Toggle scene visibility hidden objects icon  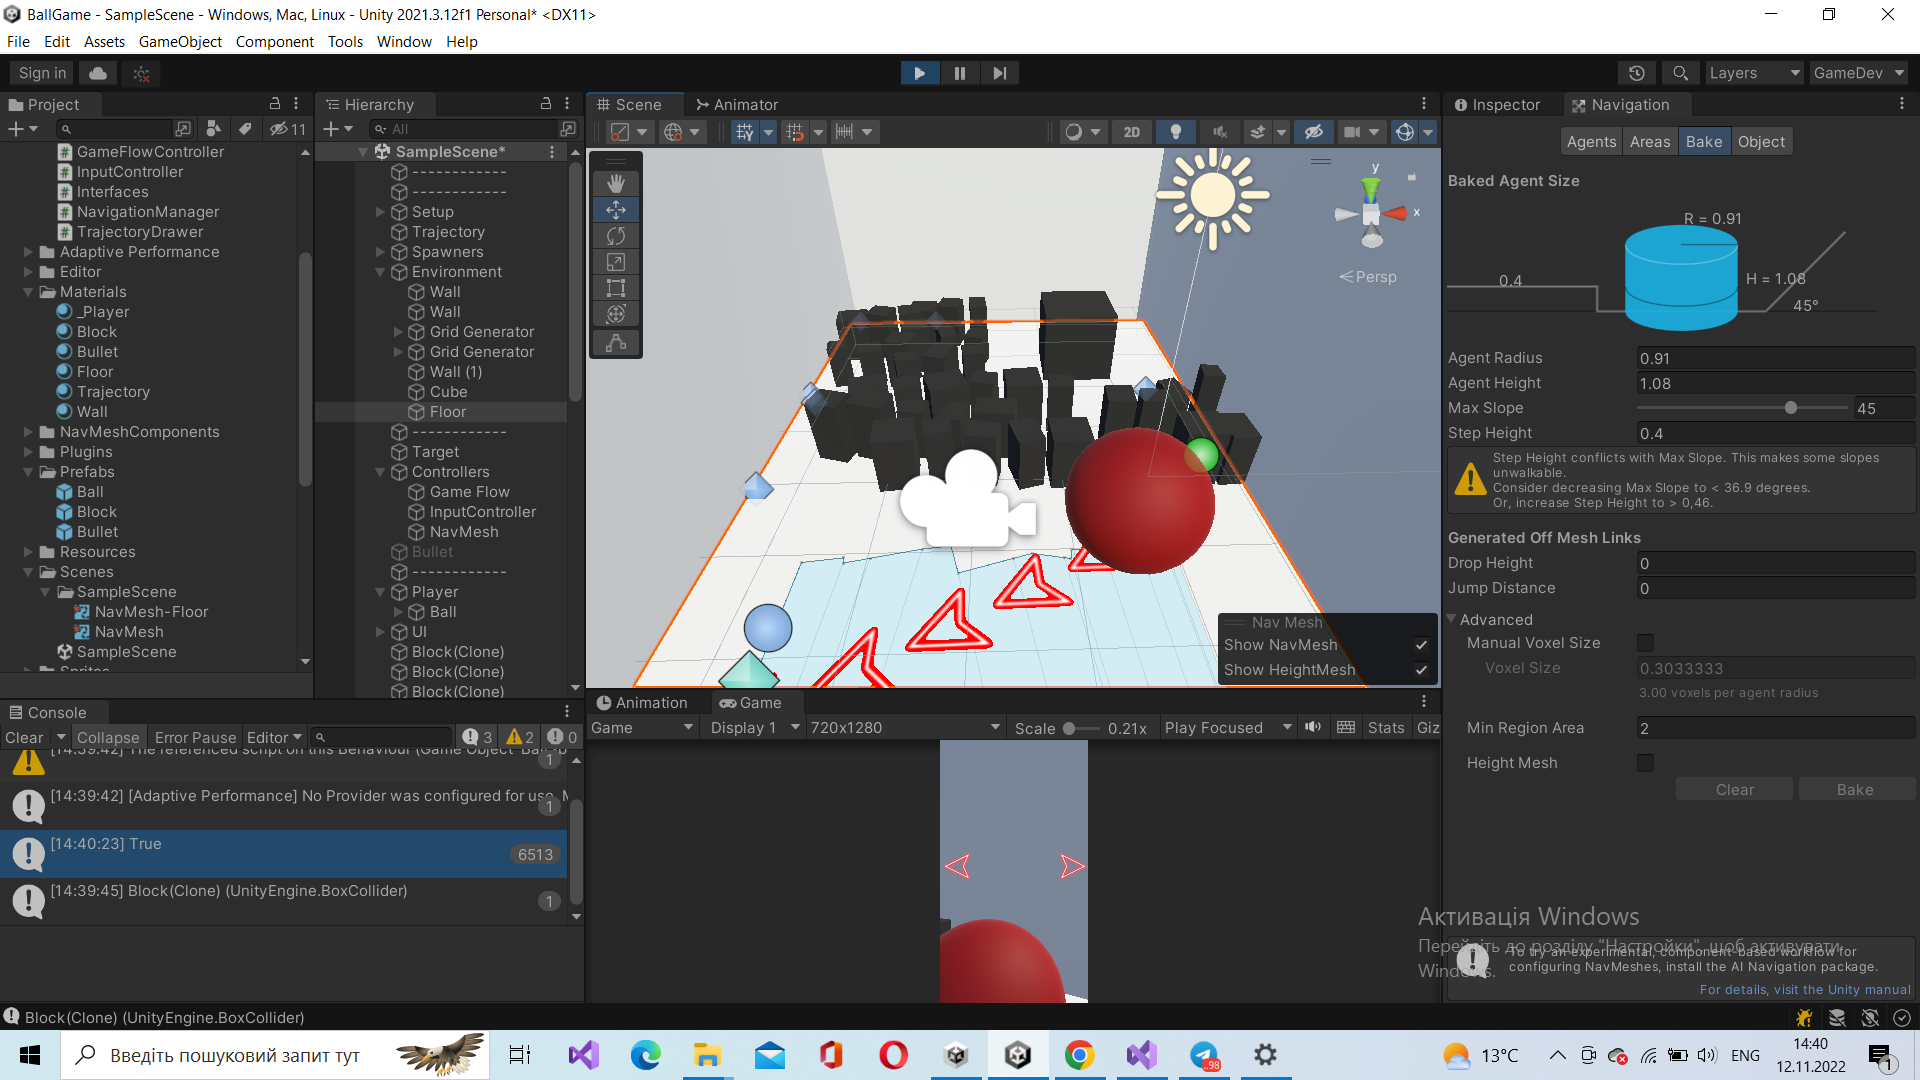point(1313,132)
